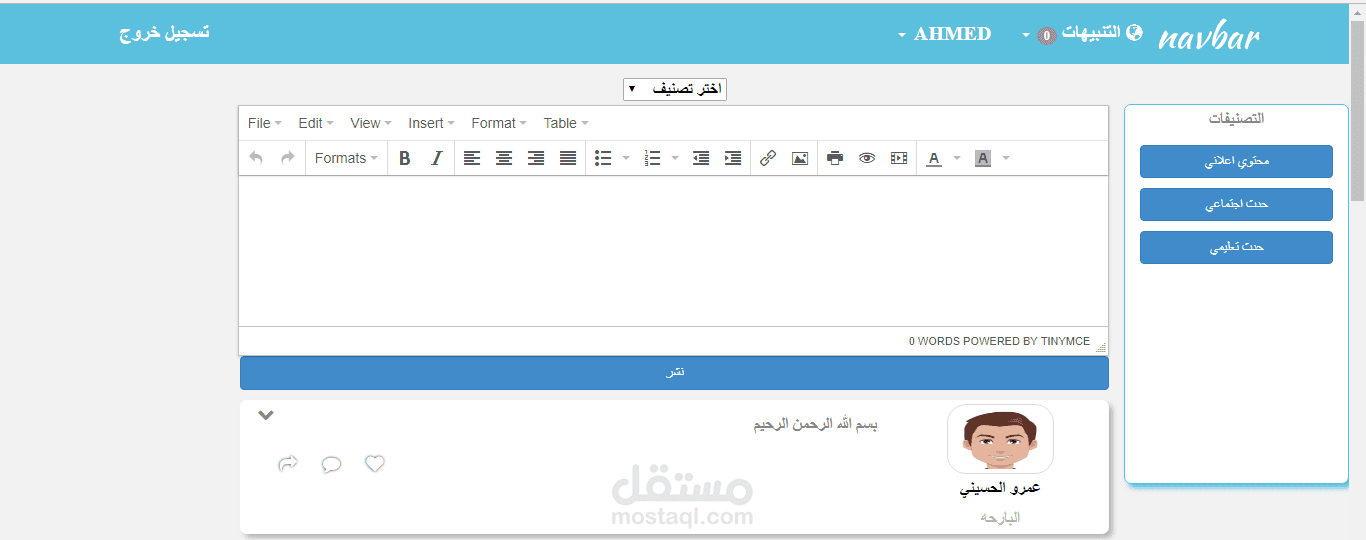Viewport: 1366px width, 540px height.
Task: Select the حدث اجتماعي category button
Action: 1236,204
